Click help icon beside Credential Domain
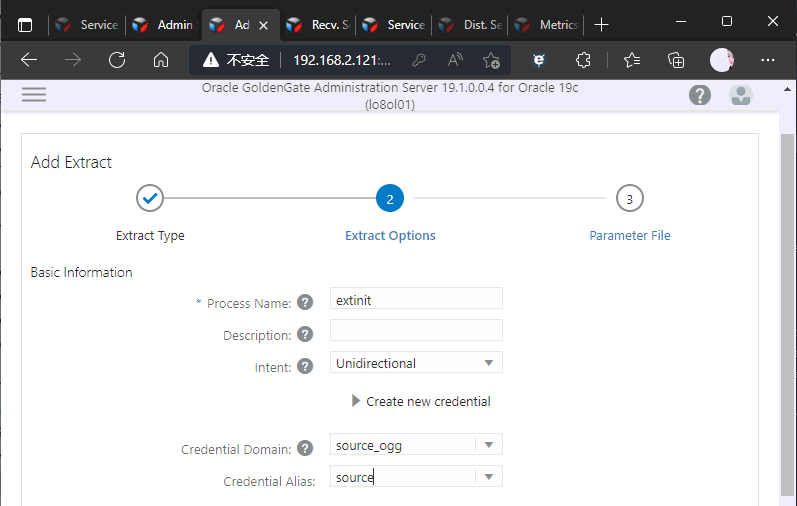 tap(305, 449)
